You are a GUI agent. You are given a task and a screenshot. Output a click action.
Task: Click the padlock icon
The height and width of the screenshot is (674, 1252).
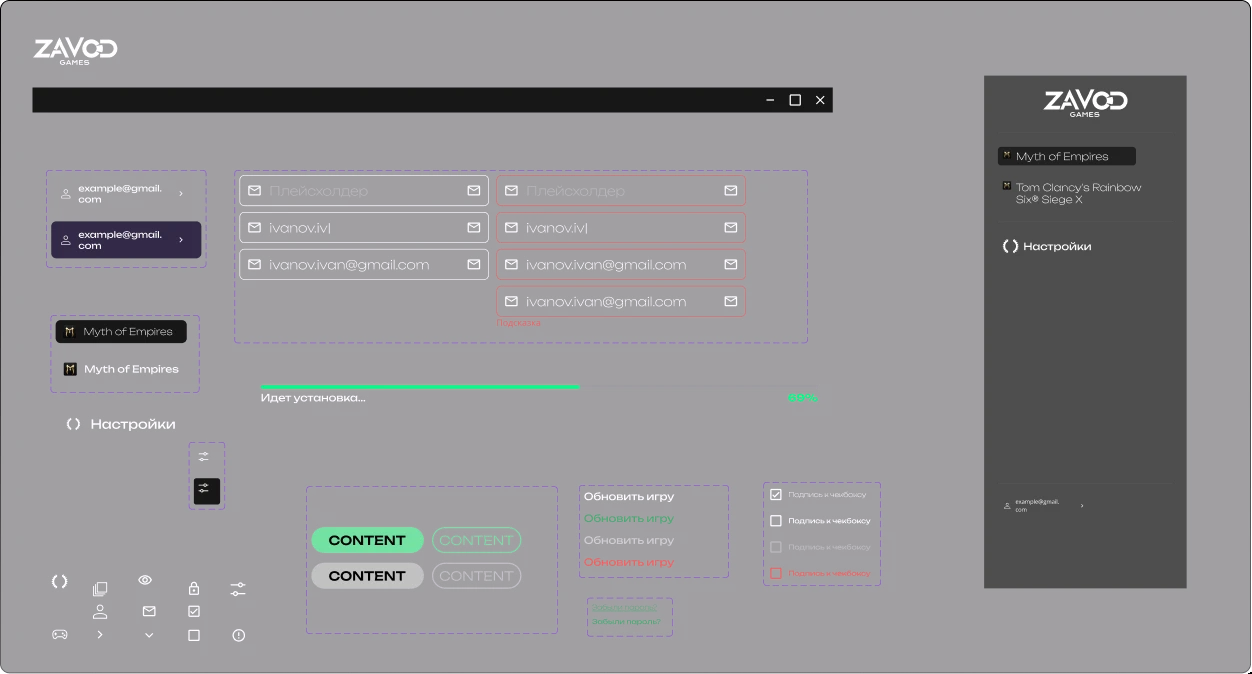(194, 589)
